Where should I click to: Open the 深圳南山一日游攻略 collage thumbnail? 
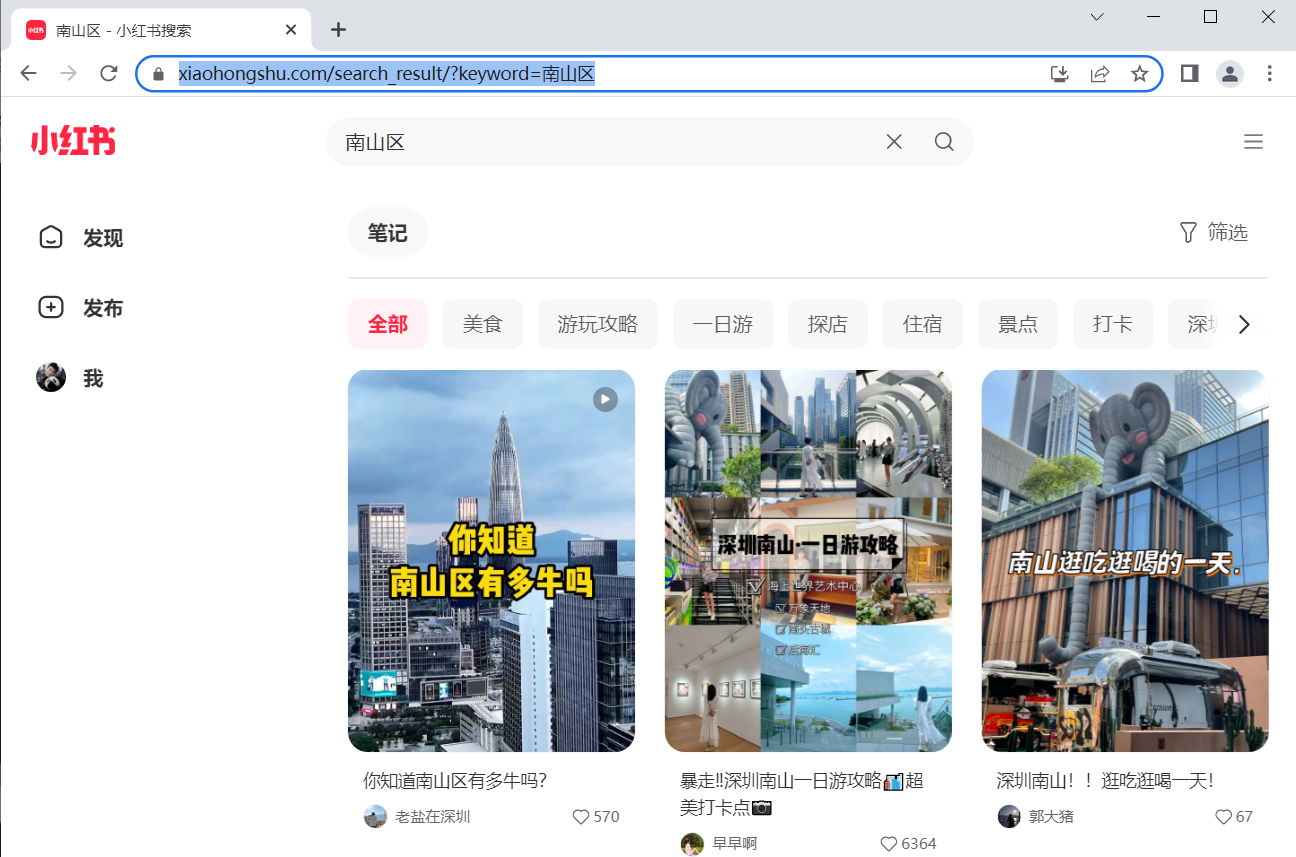[x=808, y=561]
